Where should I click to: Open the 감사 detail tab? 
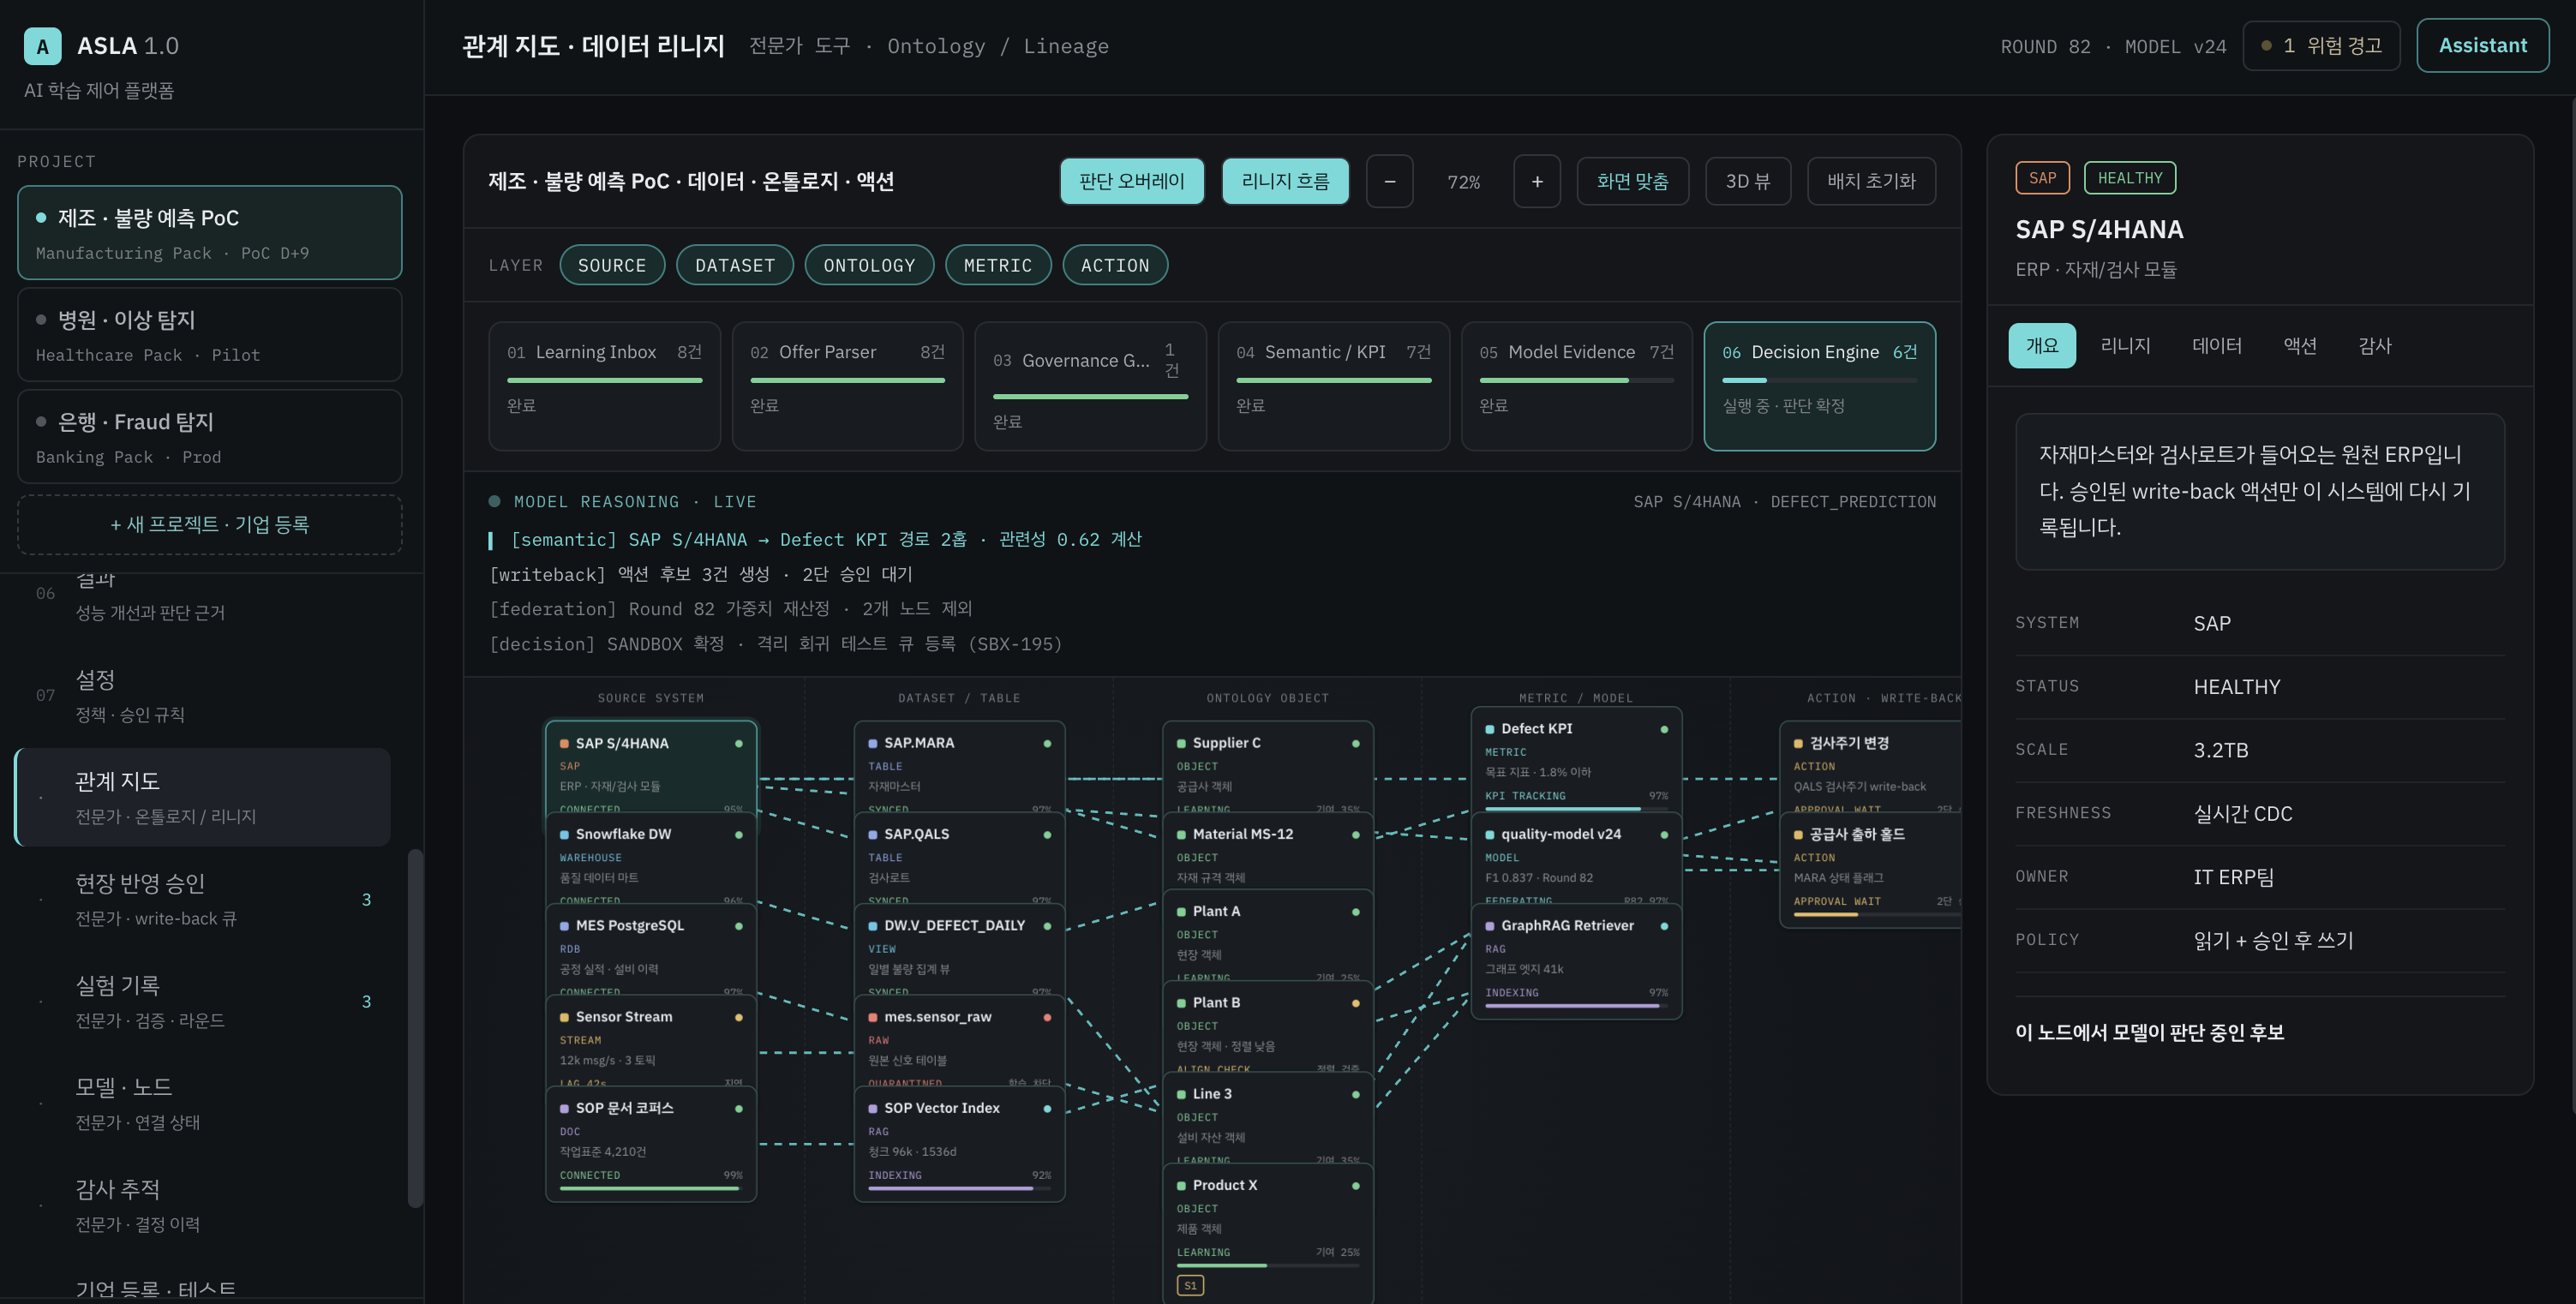point(2375,345)
